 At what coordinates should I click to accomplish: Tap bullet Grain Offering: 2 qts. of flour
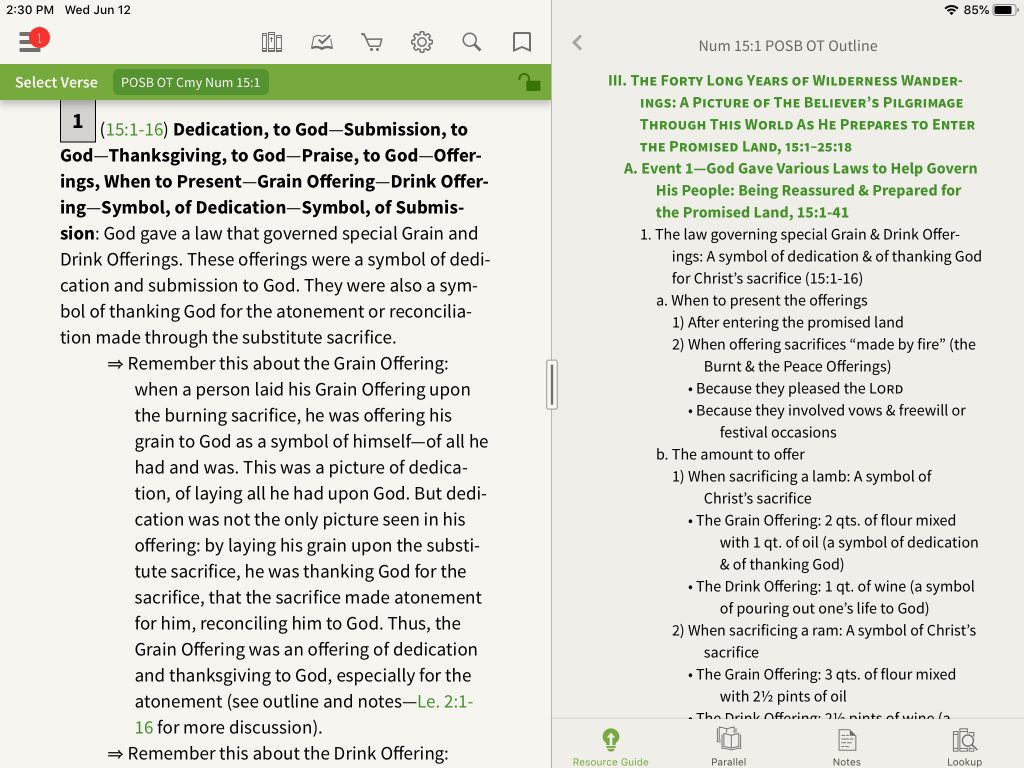coord(833,542)
